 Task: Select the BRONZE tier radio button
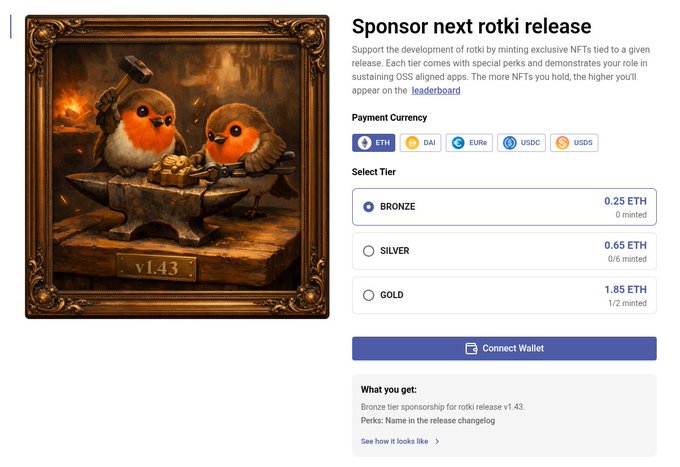[x=369, y=207]
